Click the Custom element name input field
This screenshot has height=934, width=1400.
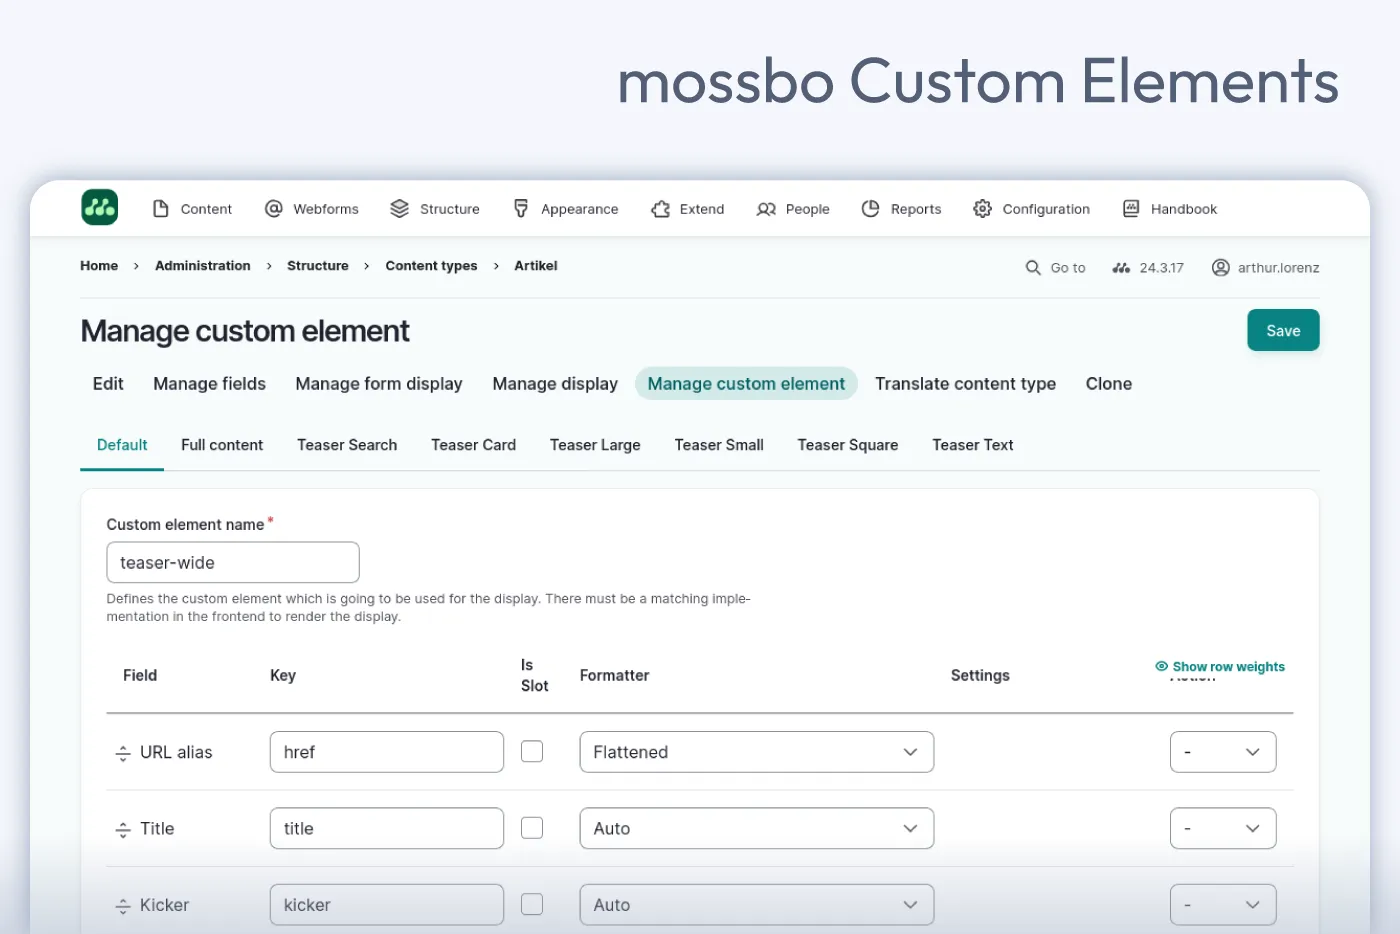point(233,562)
